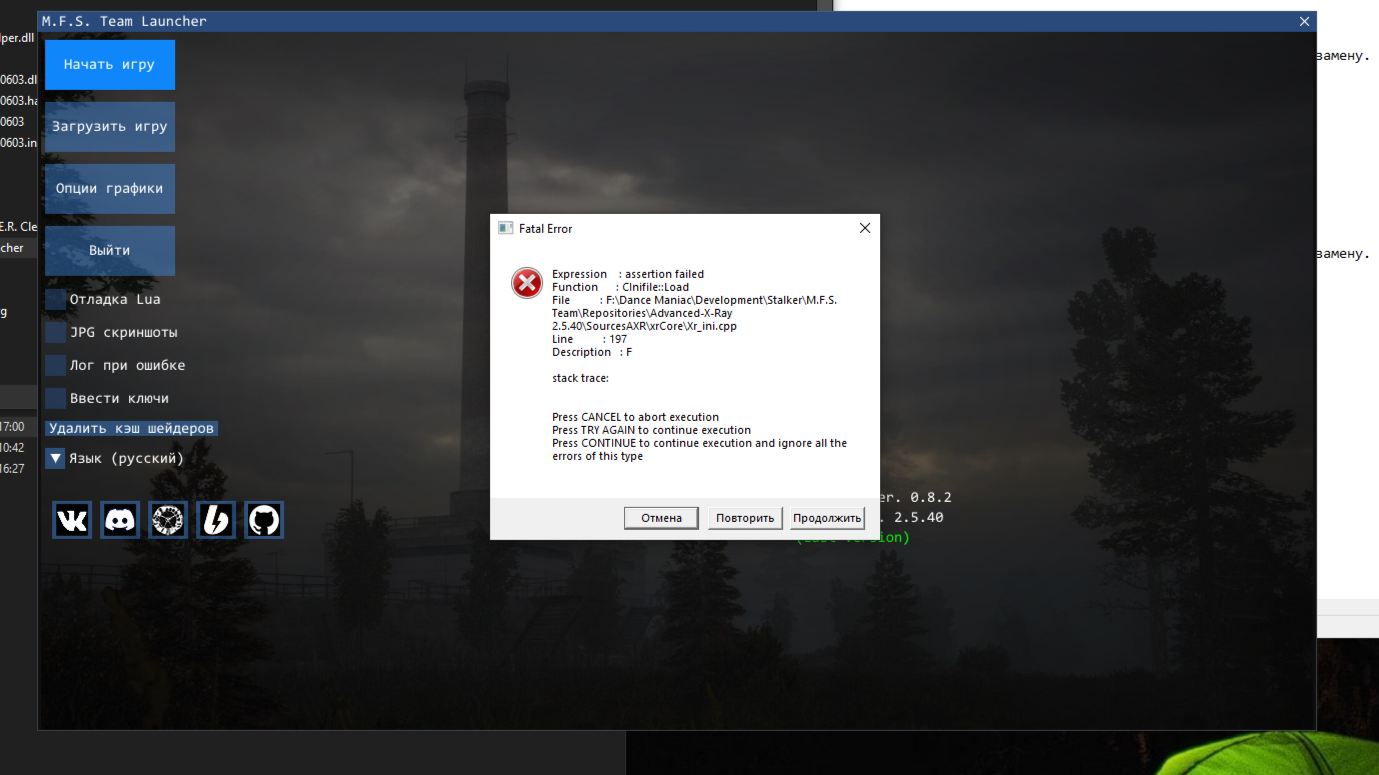Viewport: 1379px width, 775px height.
Task: Click the Fatal Error title bar icon
Action: click(506, 228)
